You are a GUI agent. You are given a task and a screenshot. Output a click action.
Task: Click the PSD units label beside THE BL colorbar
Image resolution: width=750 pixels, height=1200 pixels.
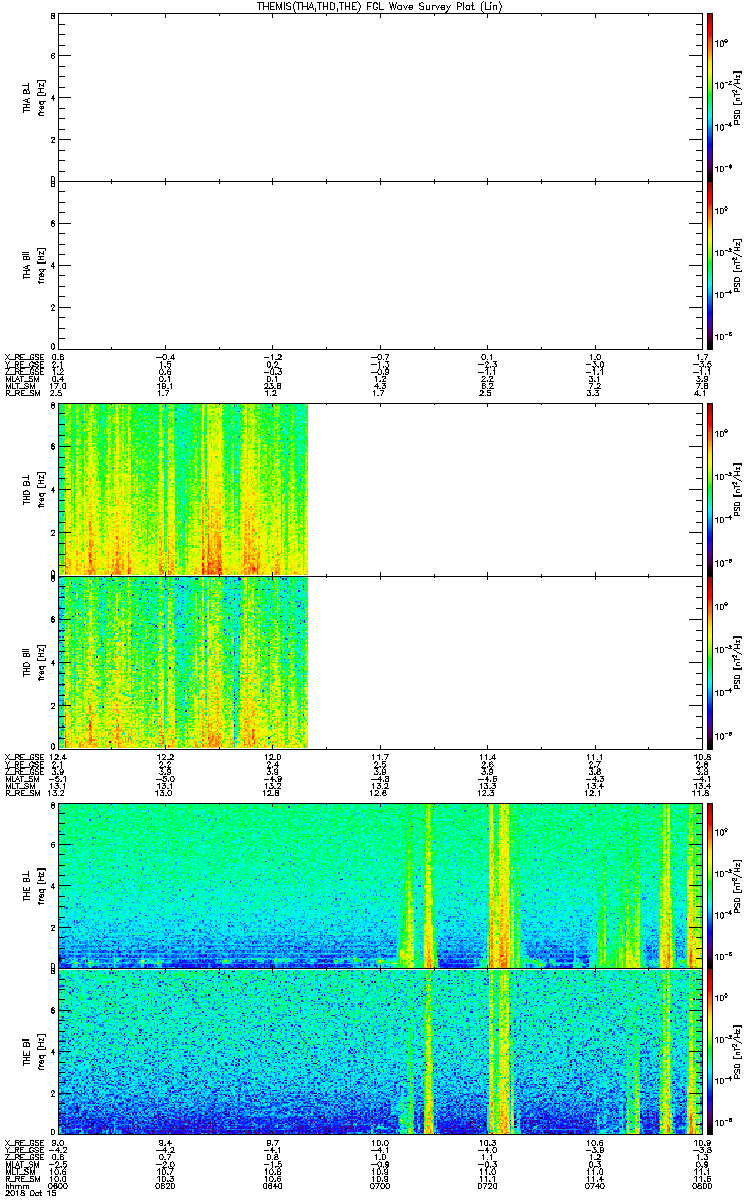tap(739, 885)
